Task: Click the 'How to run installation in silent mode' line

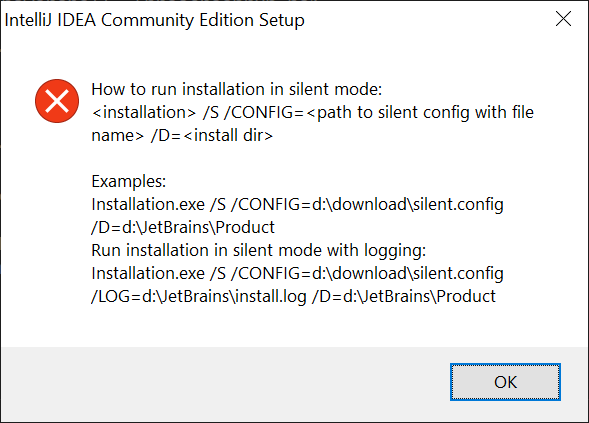Action: click(x=236, y=89)
